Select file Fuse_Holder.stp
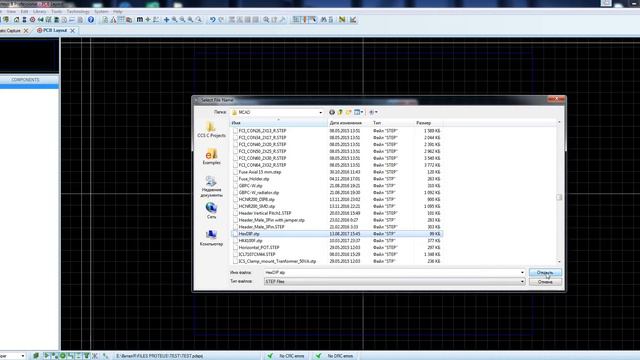Image resolution: width=640 pixels, height=360 pixels. [254, 179]
